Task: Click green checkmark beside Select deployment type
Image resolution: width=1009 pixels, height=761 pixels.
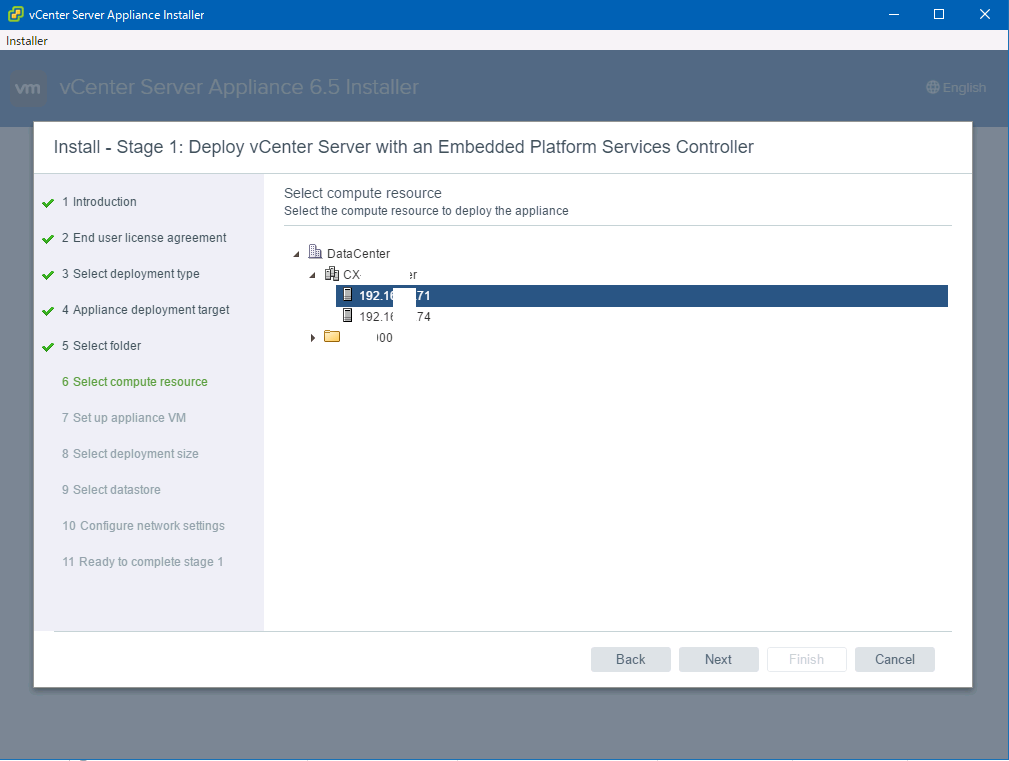Action: [48, 275]
